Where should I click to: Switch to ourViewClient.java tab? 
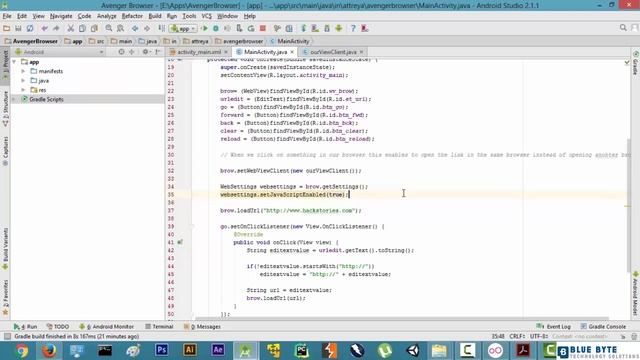pos(333,52)
